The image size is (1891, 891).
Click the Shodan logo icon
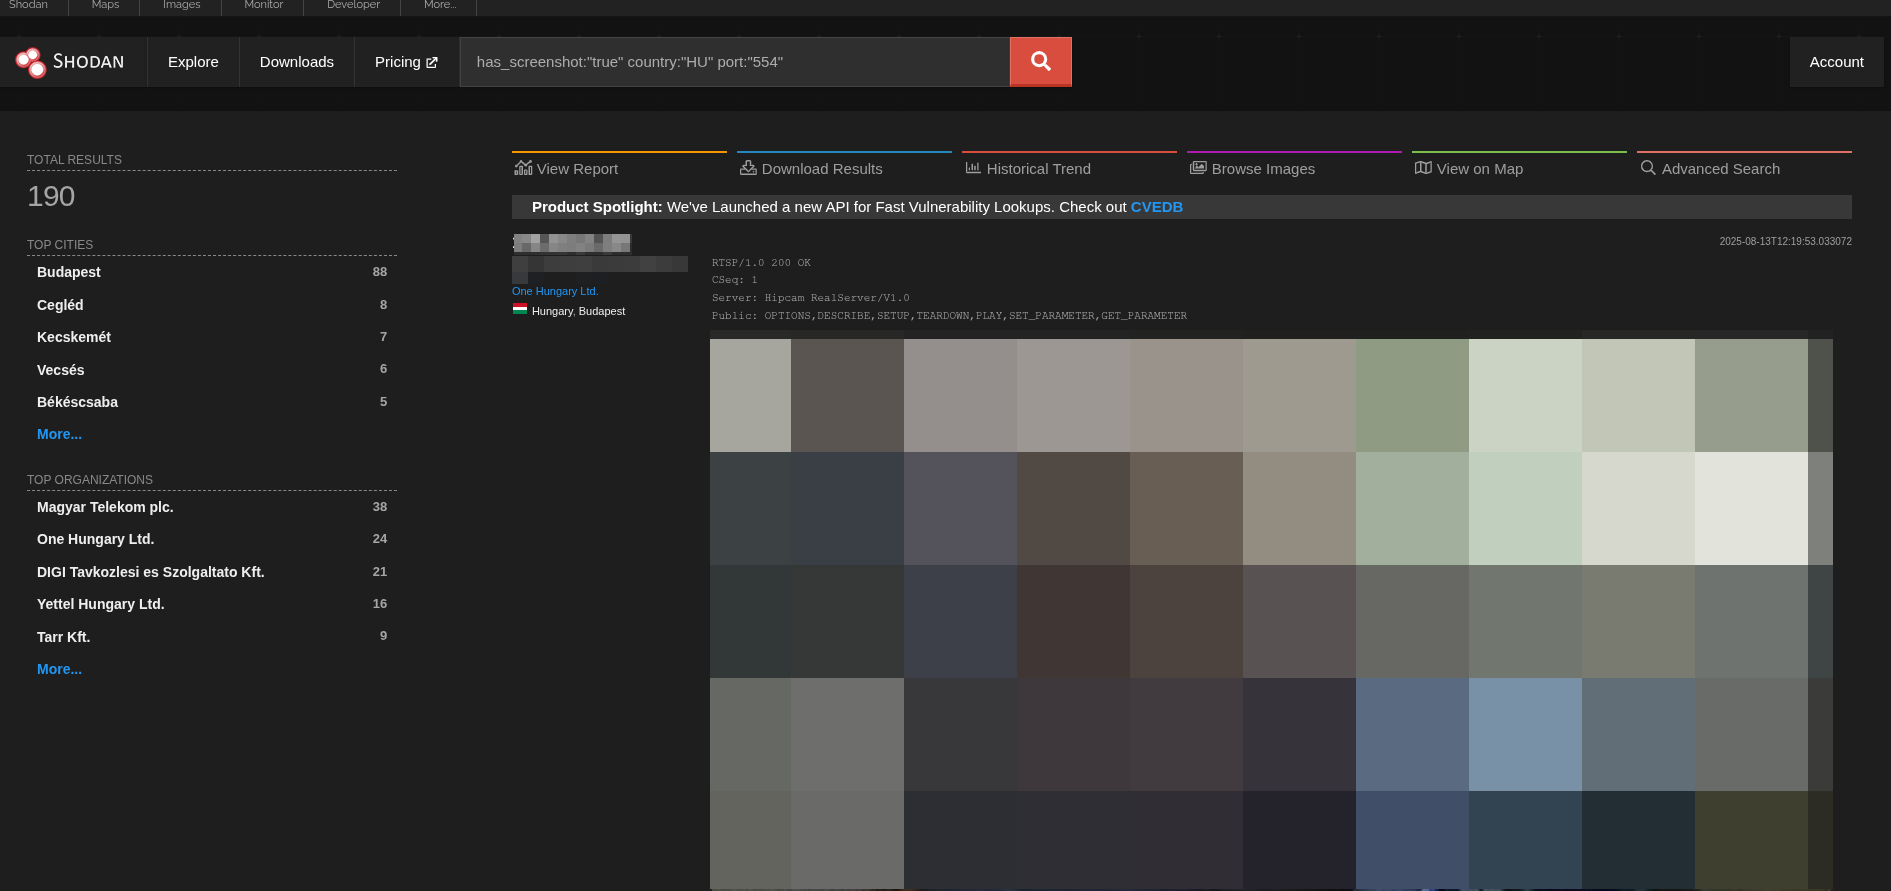pos(31,62)
